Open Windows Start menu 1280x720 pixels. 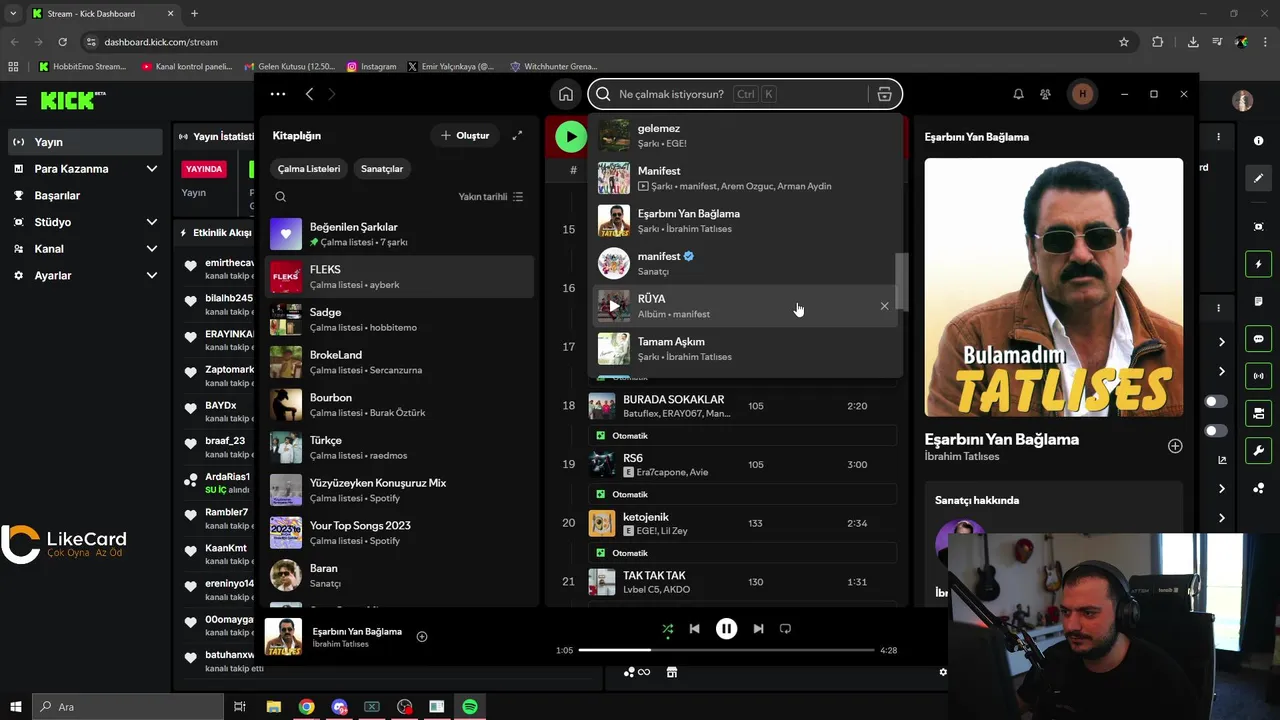pos(16,707)
